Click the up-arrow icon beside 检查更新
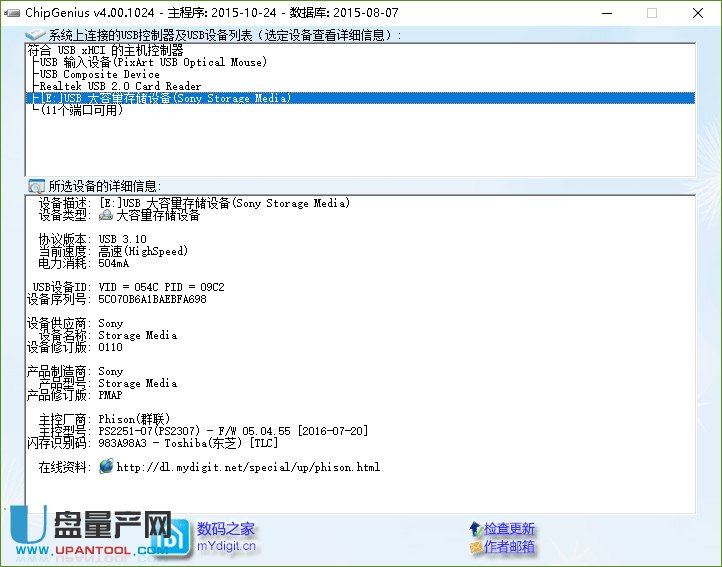This screenshot has height=567, width=722. coord(474,528)
